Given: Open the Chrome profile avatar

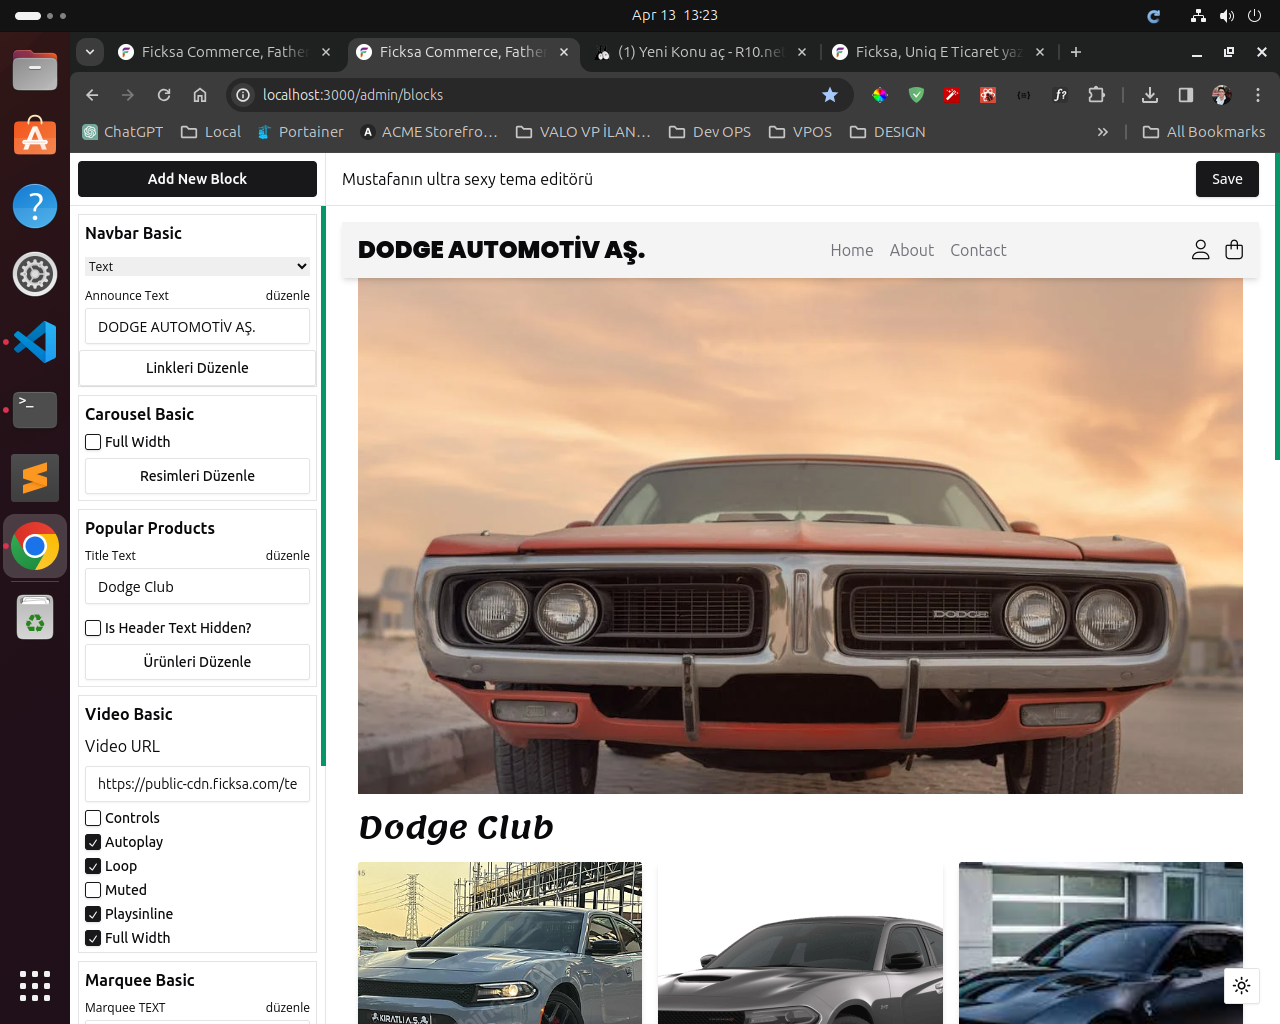Looking at the screenshot, I should (1221, 95).
